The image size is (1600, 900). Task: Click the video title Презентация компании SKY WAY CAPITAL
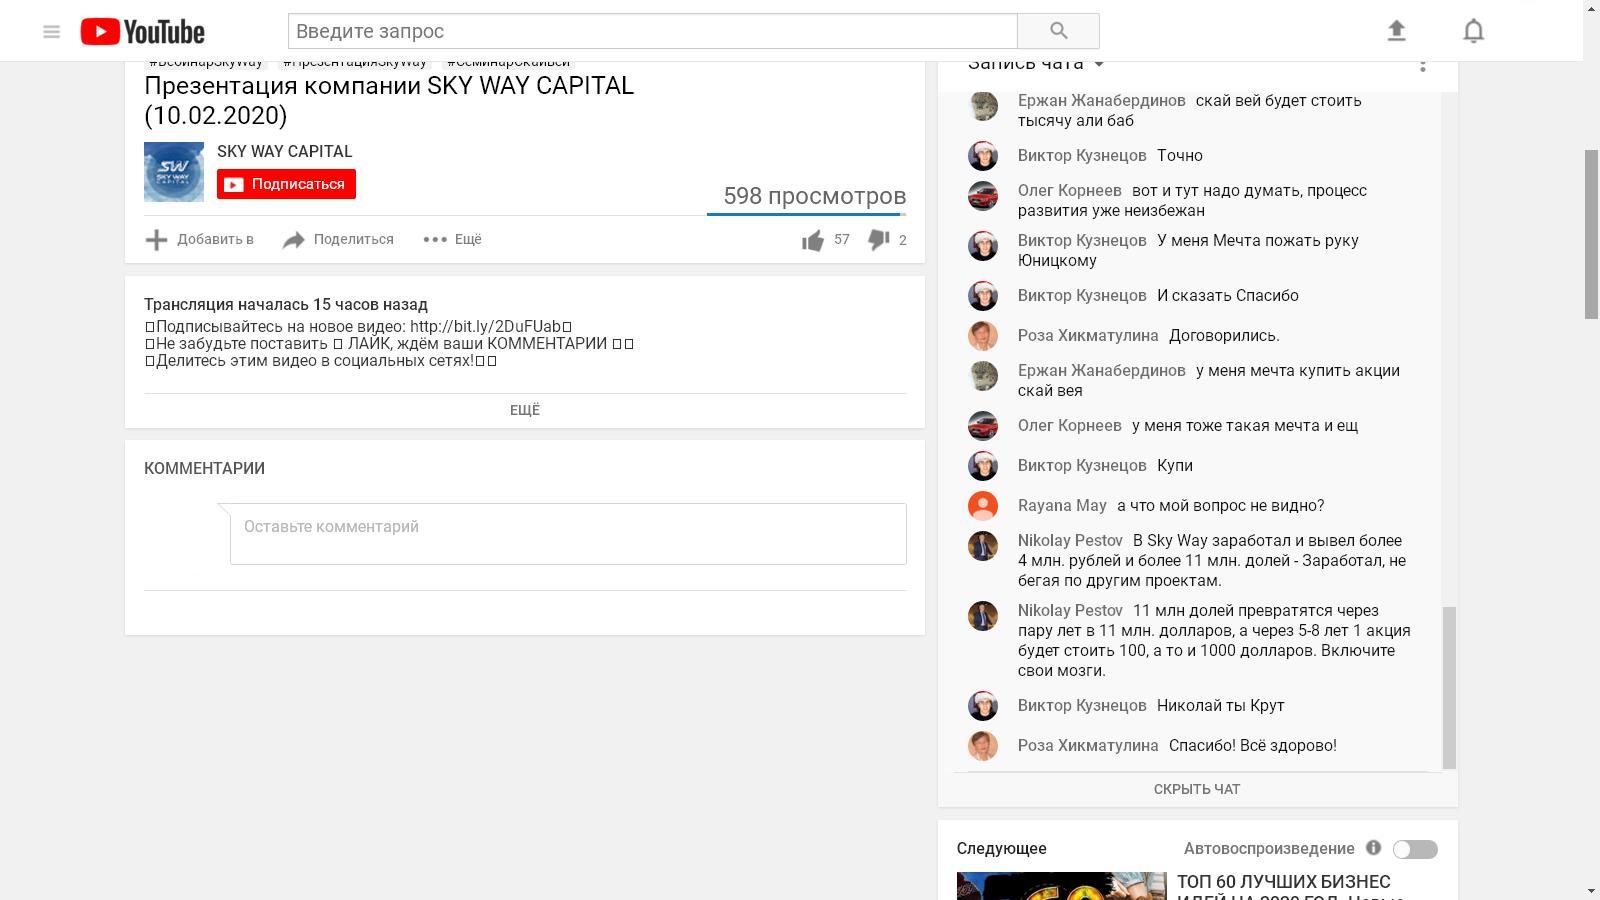click(x=389, y=100)
